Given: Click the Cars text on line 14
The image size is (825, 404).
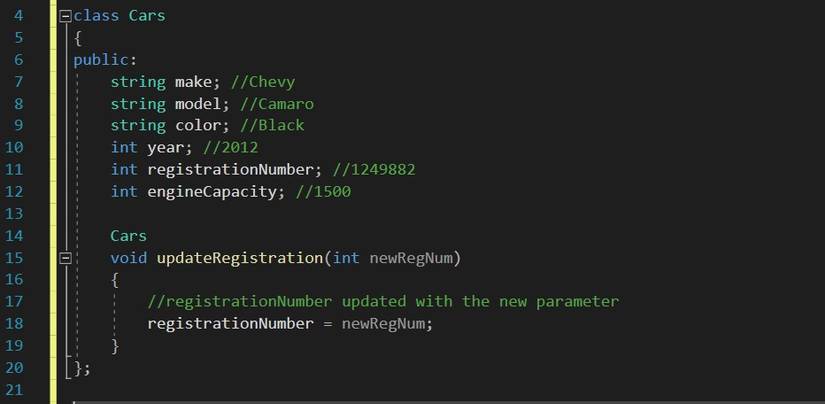Looking at the screenshot, I should pos(128,236).
